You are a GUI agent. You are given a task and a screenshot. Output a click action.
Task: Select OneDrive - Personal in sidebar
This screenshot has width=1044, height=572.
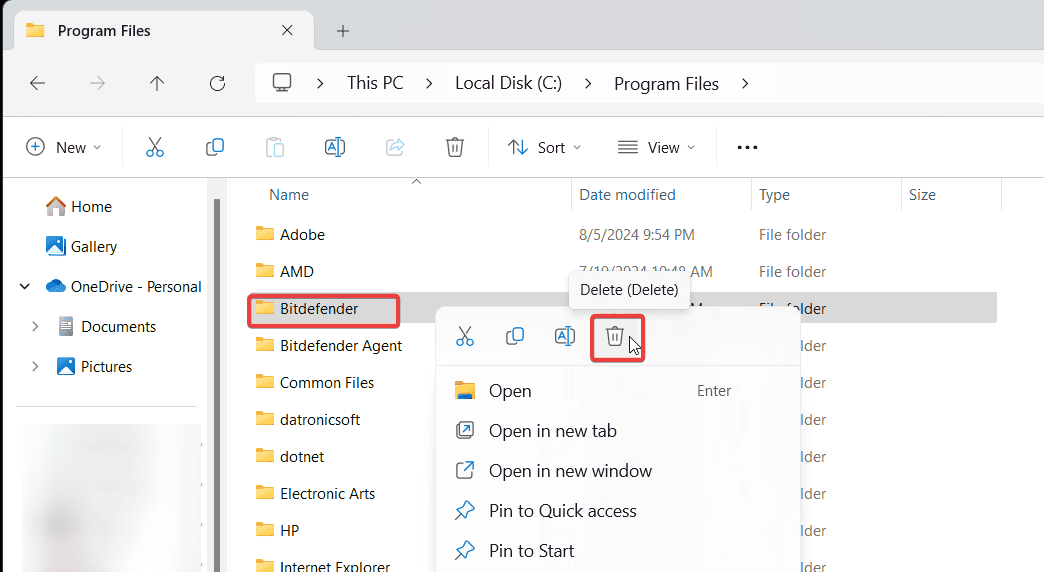coord(123,286)
